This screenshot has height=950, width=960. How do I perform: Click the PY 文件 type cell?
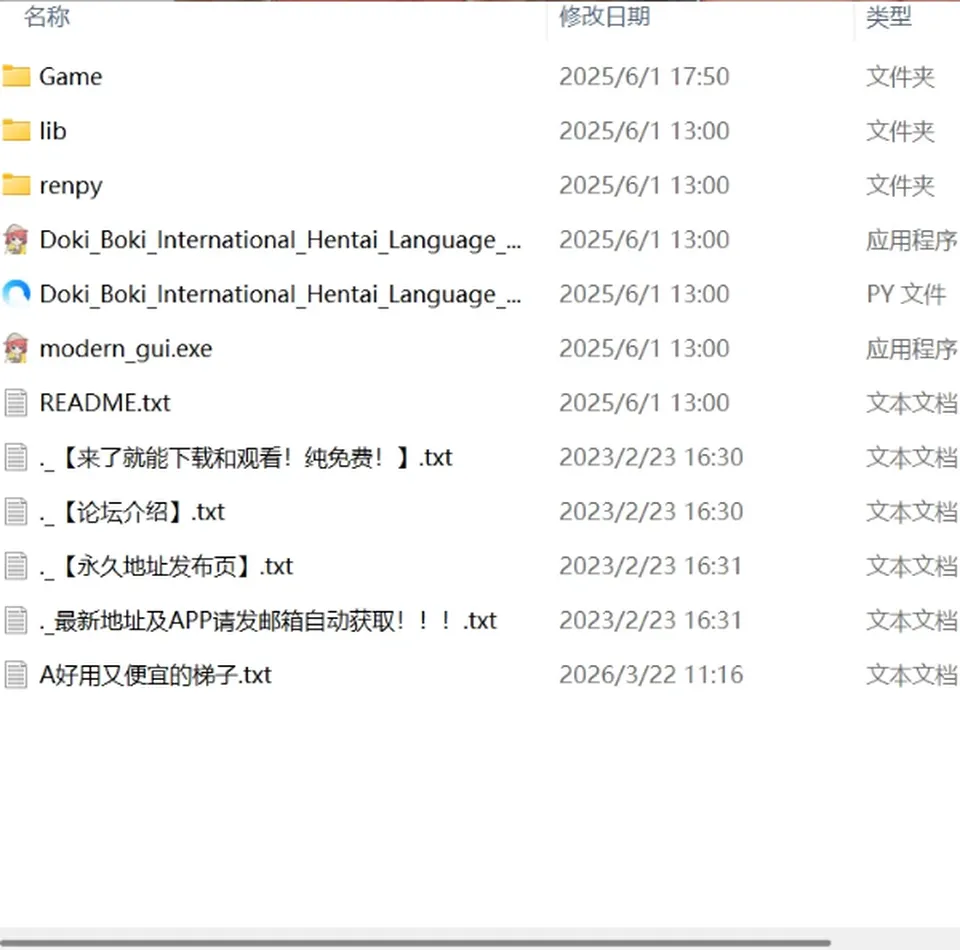pyautogui.click(x=906, y=294)
